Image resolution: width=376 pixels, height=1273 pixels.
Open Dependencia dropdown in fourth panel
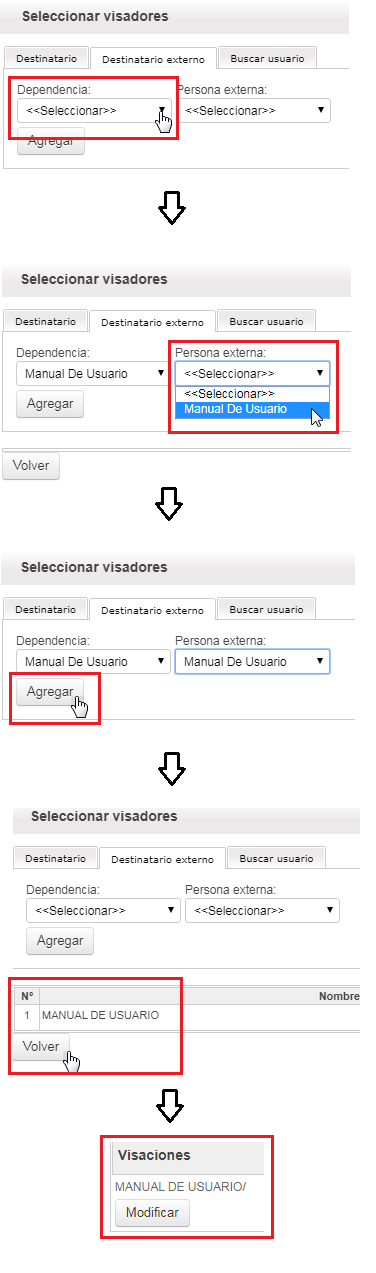[x=103, y=910]
